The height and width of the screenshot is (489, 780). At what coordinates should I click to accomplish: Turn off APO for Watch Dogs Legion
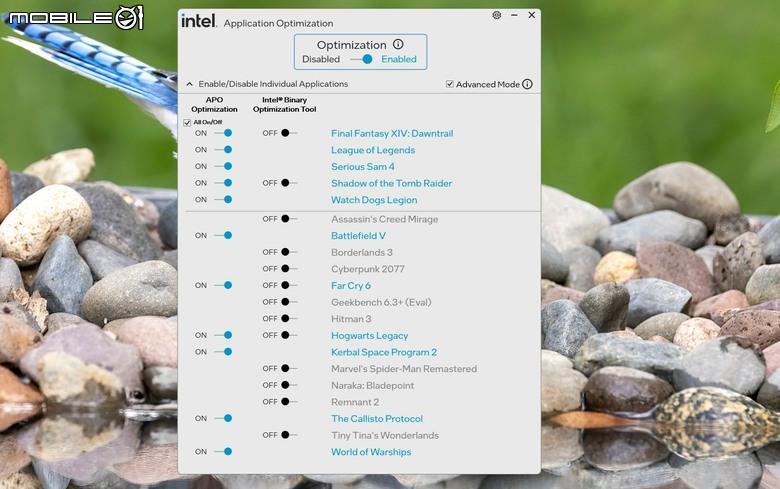pos(223,199)
